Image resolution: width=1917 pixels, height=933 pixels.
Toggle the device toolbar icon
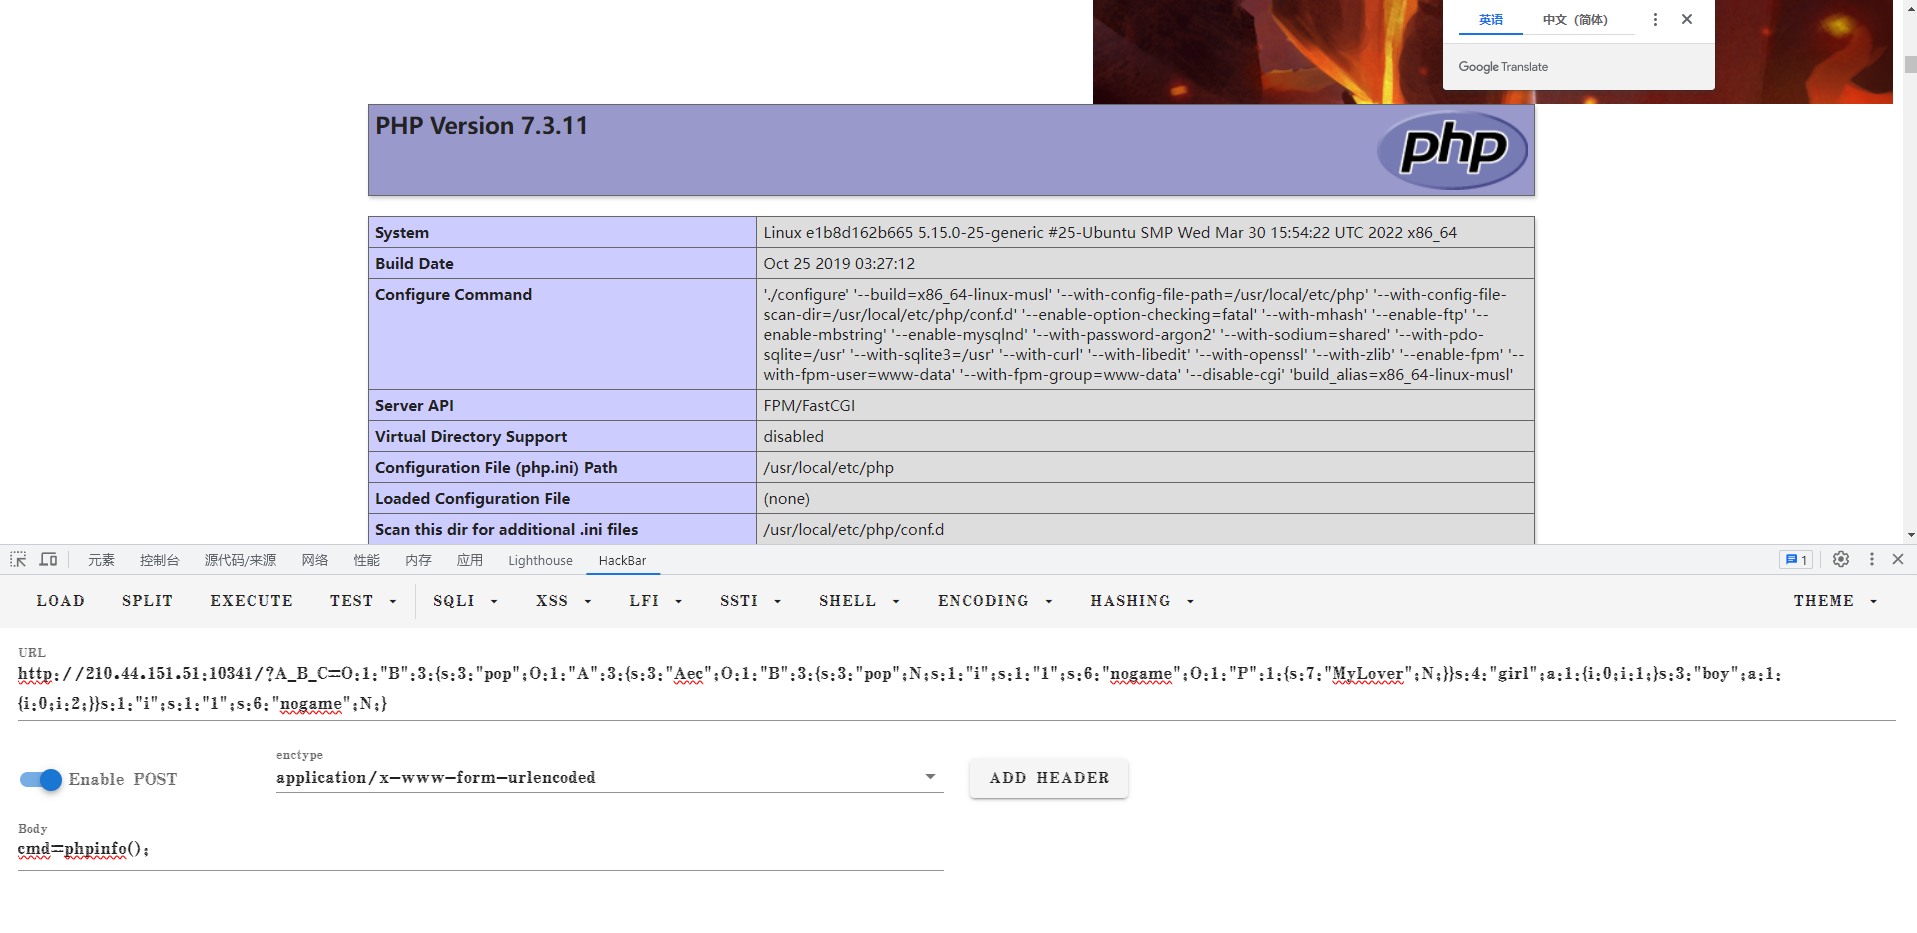[48, 560]
